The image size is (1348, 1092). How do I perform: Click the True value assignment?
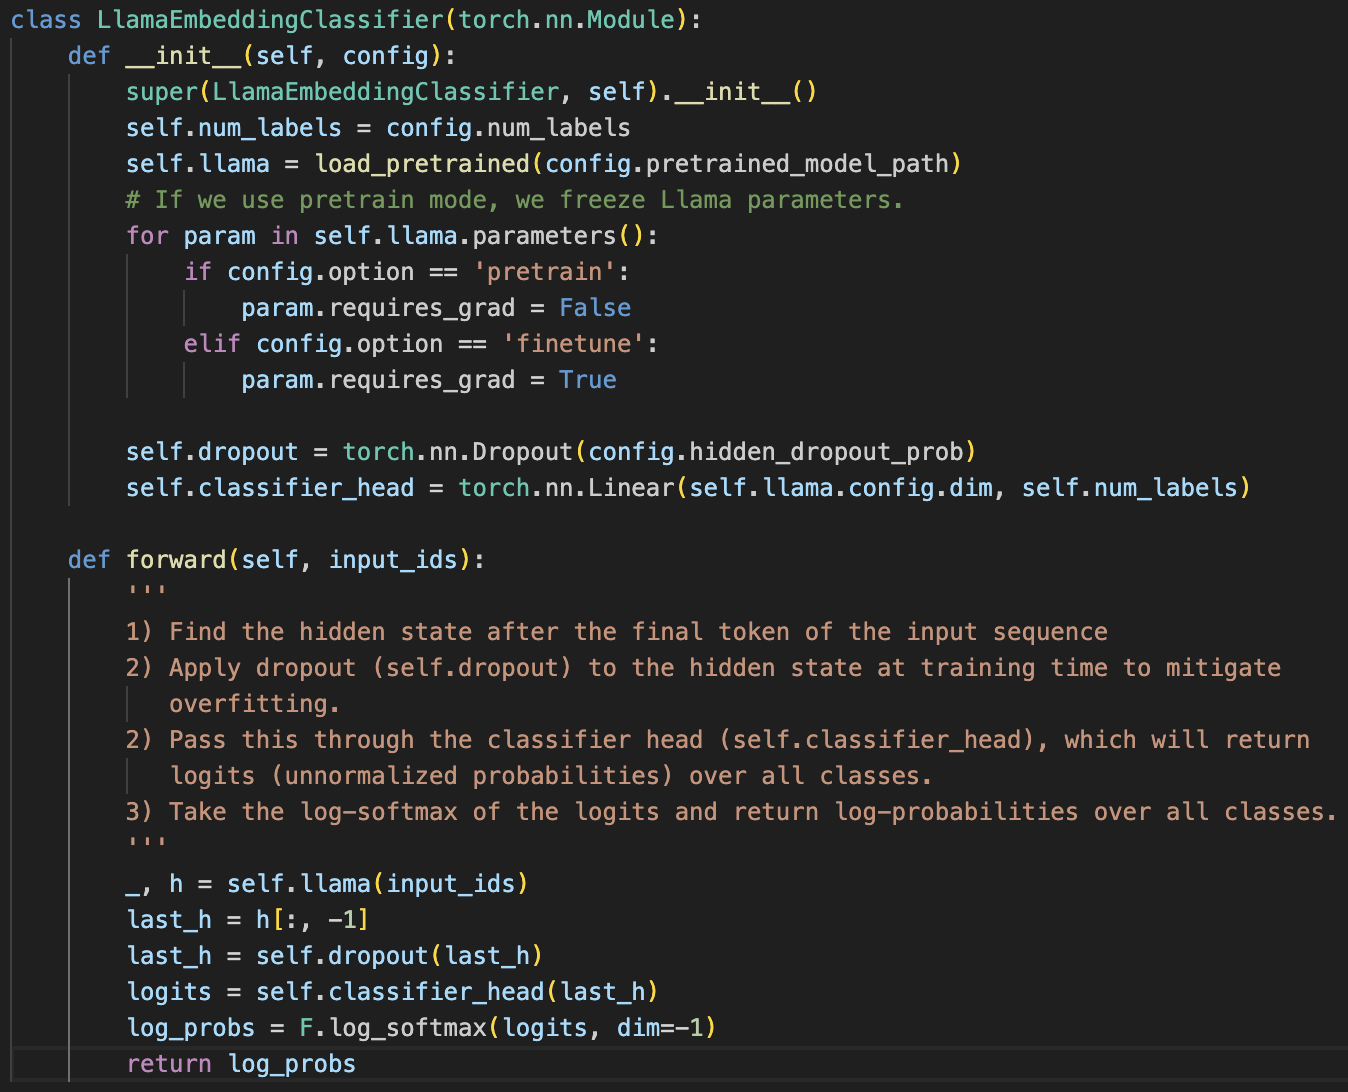pyautogui.click(x=588, y=379)
